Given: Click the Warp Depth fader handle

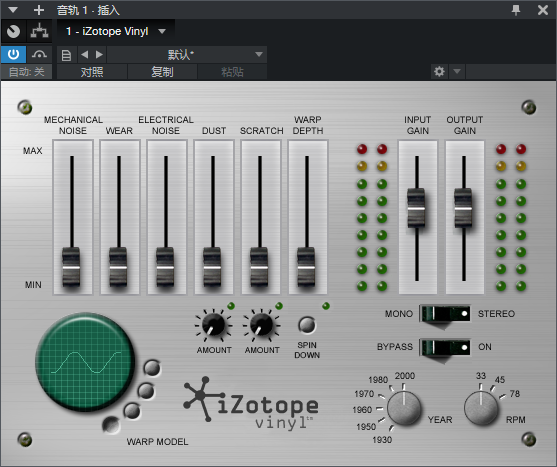Looking at the screenshot, I should 306,267.
